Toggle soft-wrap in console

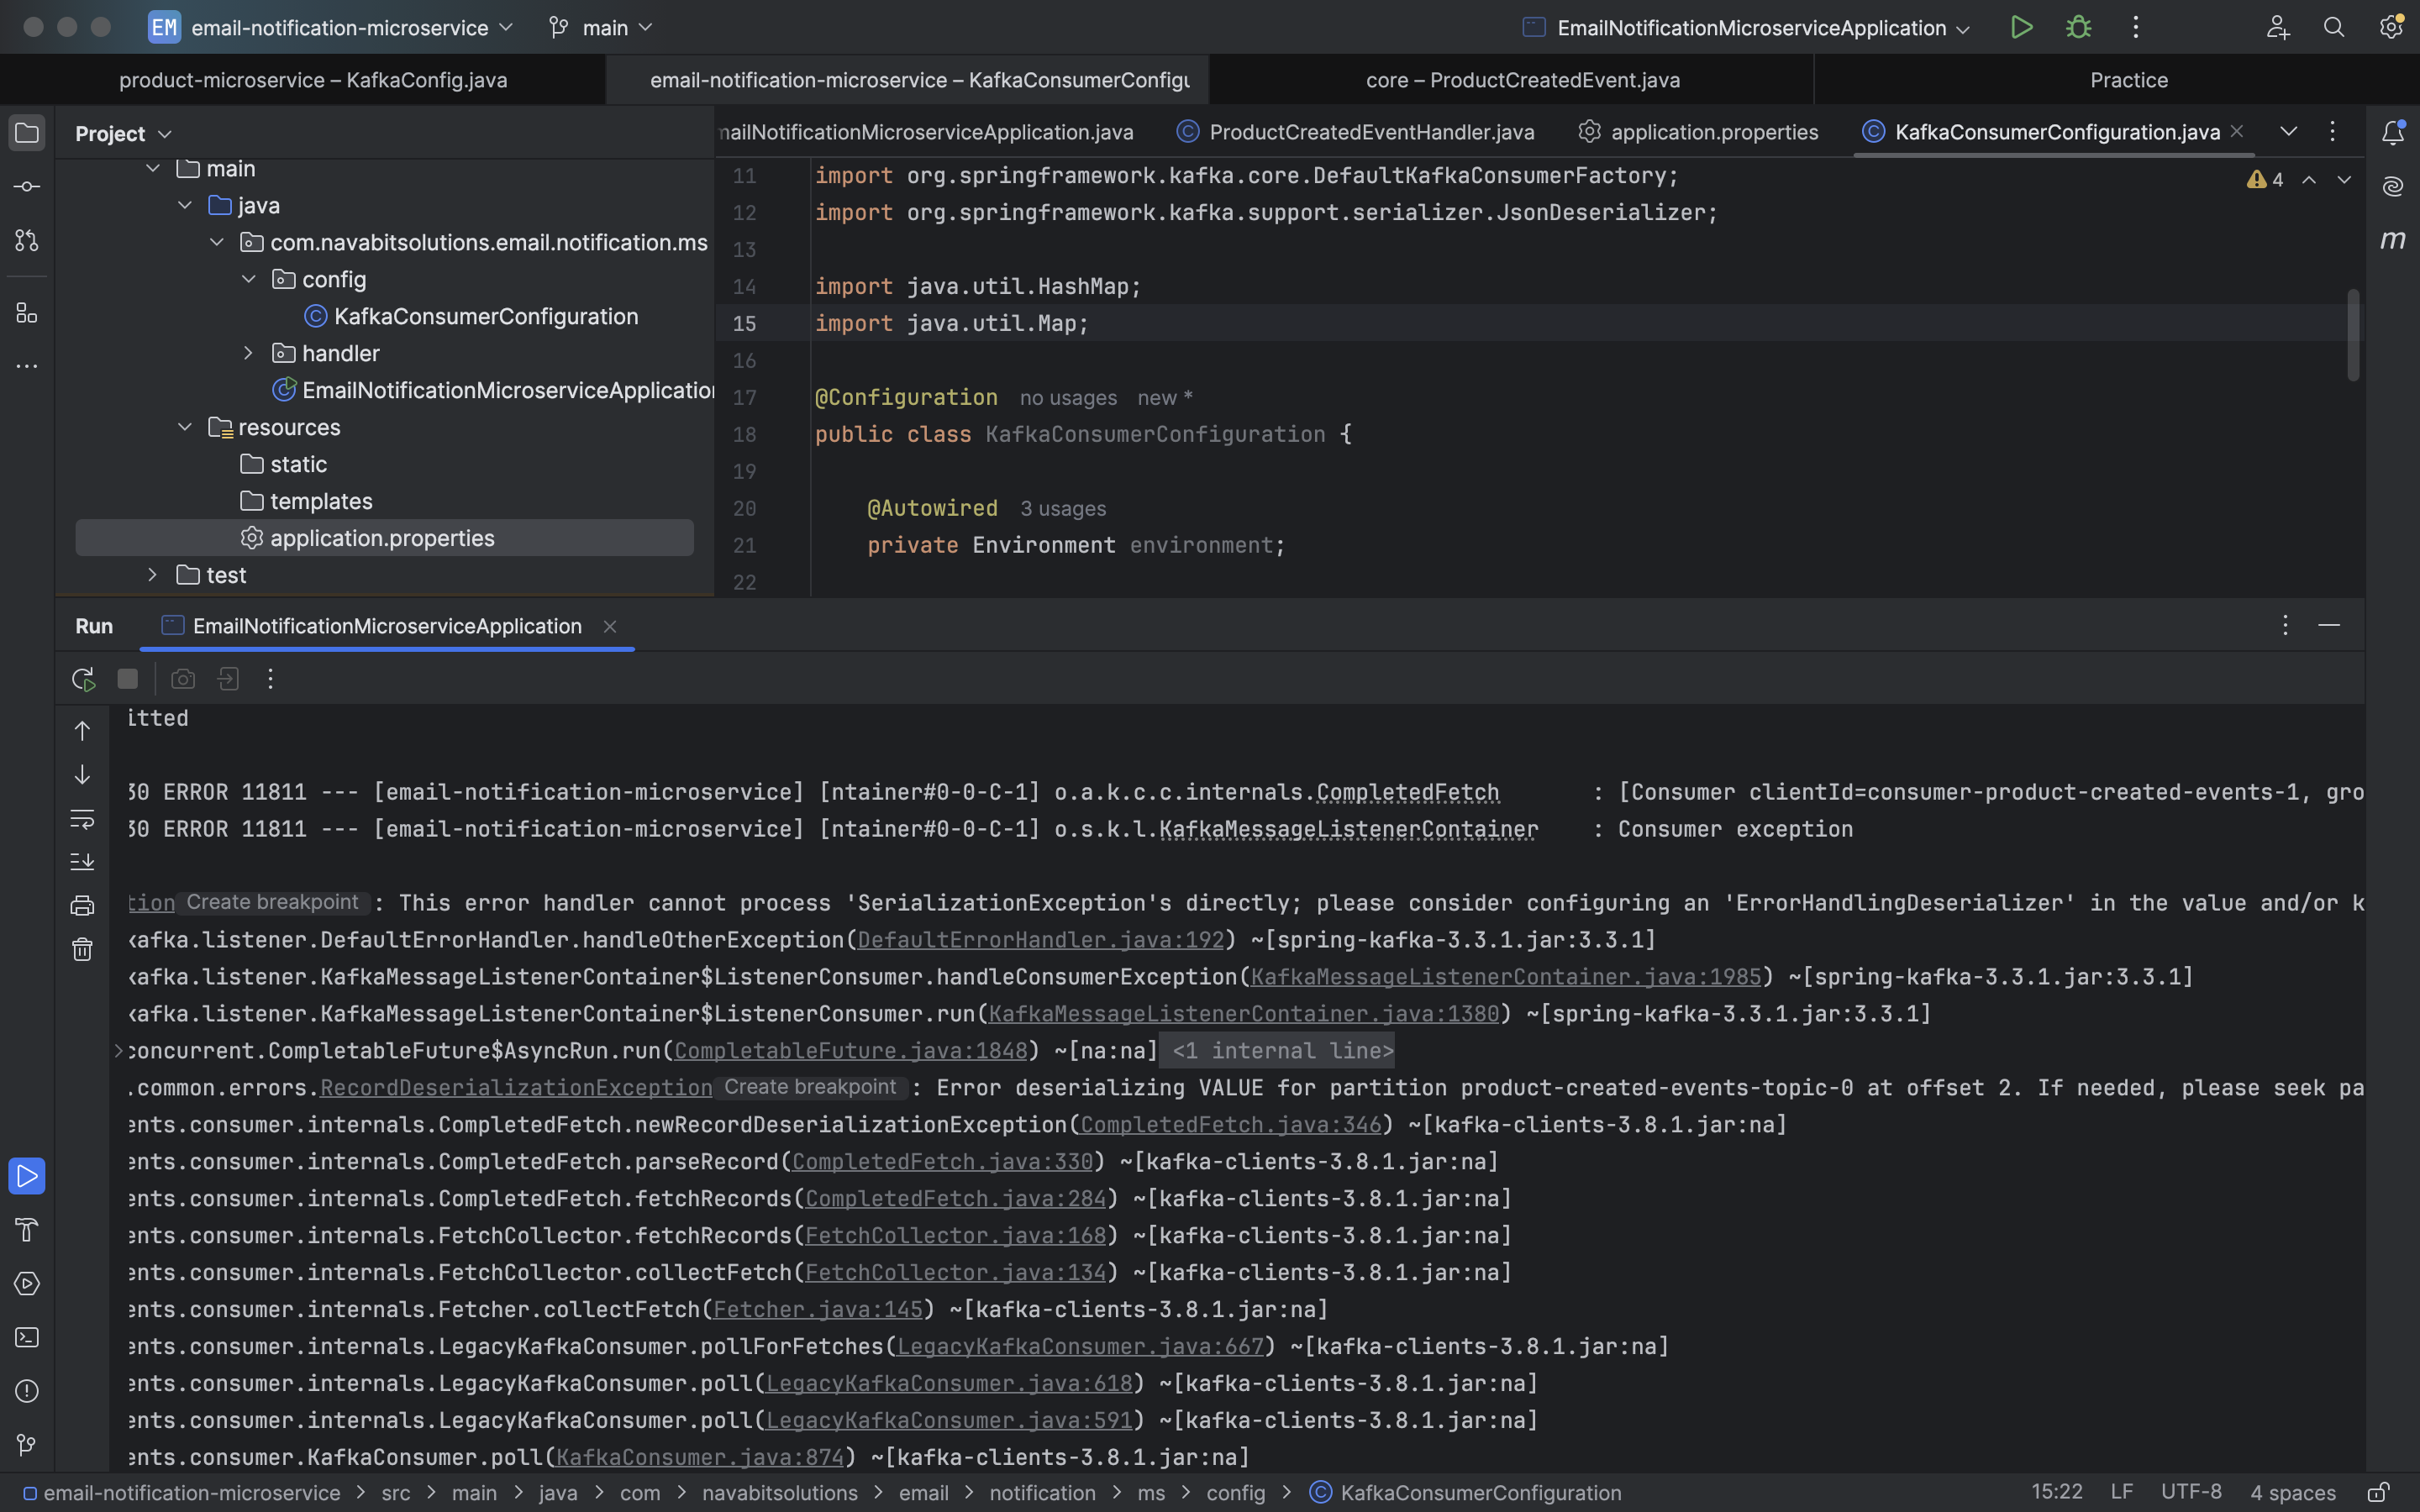pyautogui.click(x=82, y=819)
